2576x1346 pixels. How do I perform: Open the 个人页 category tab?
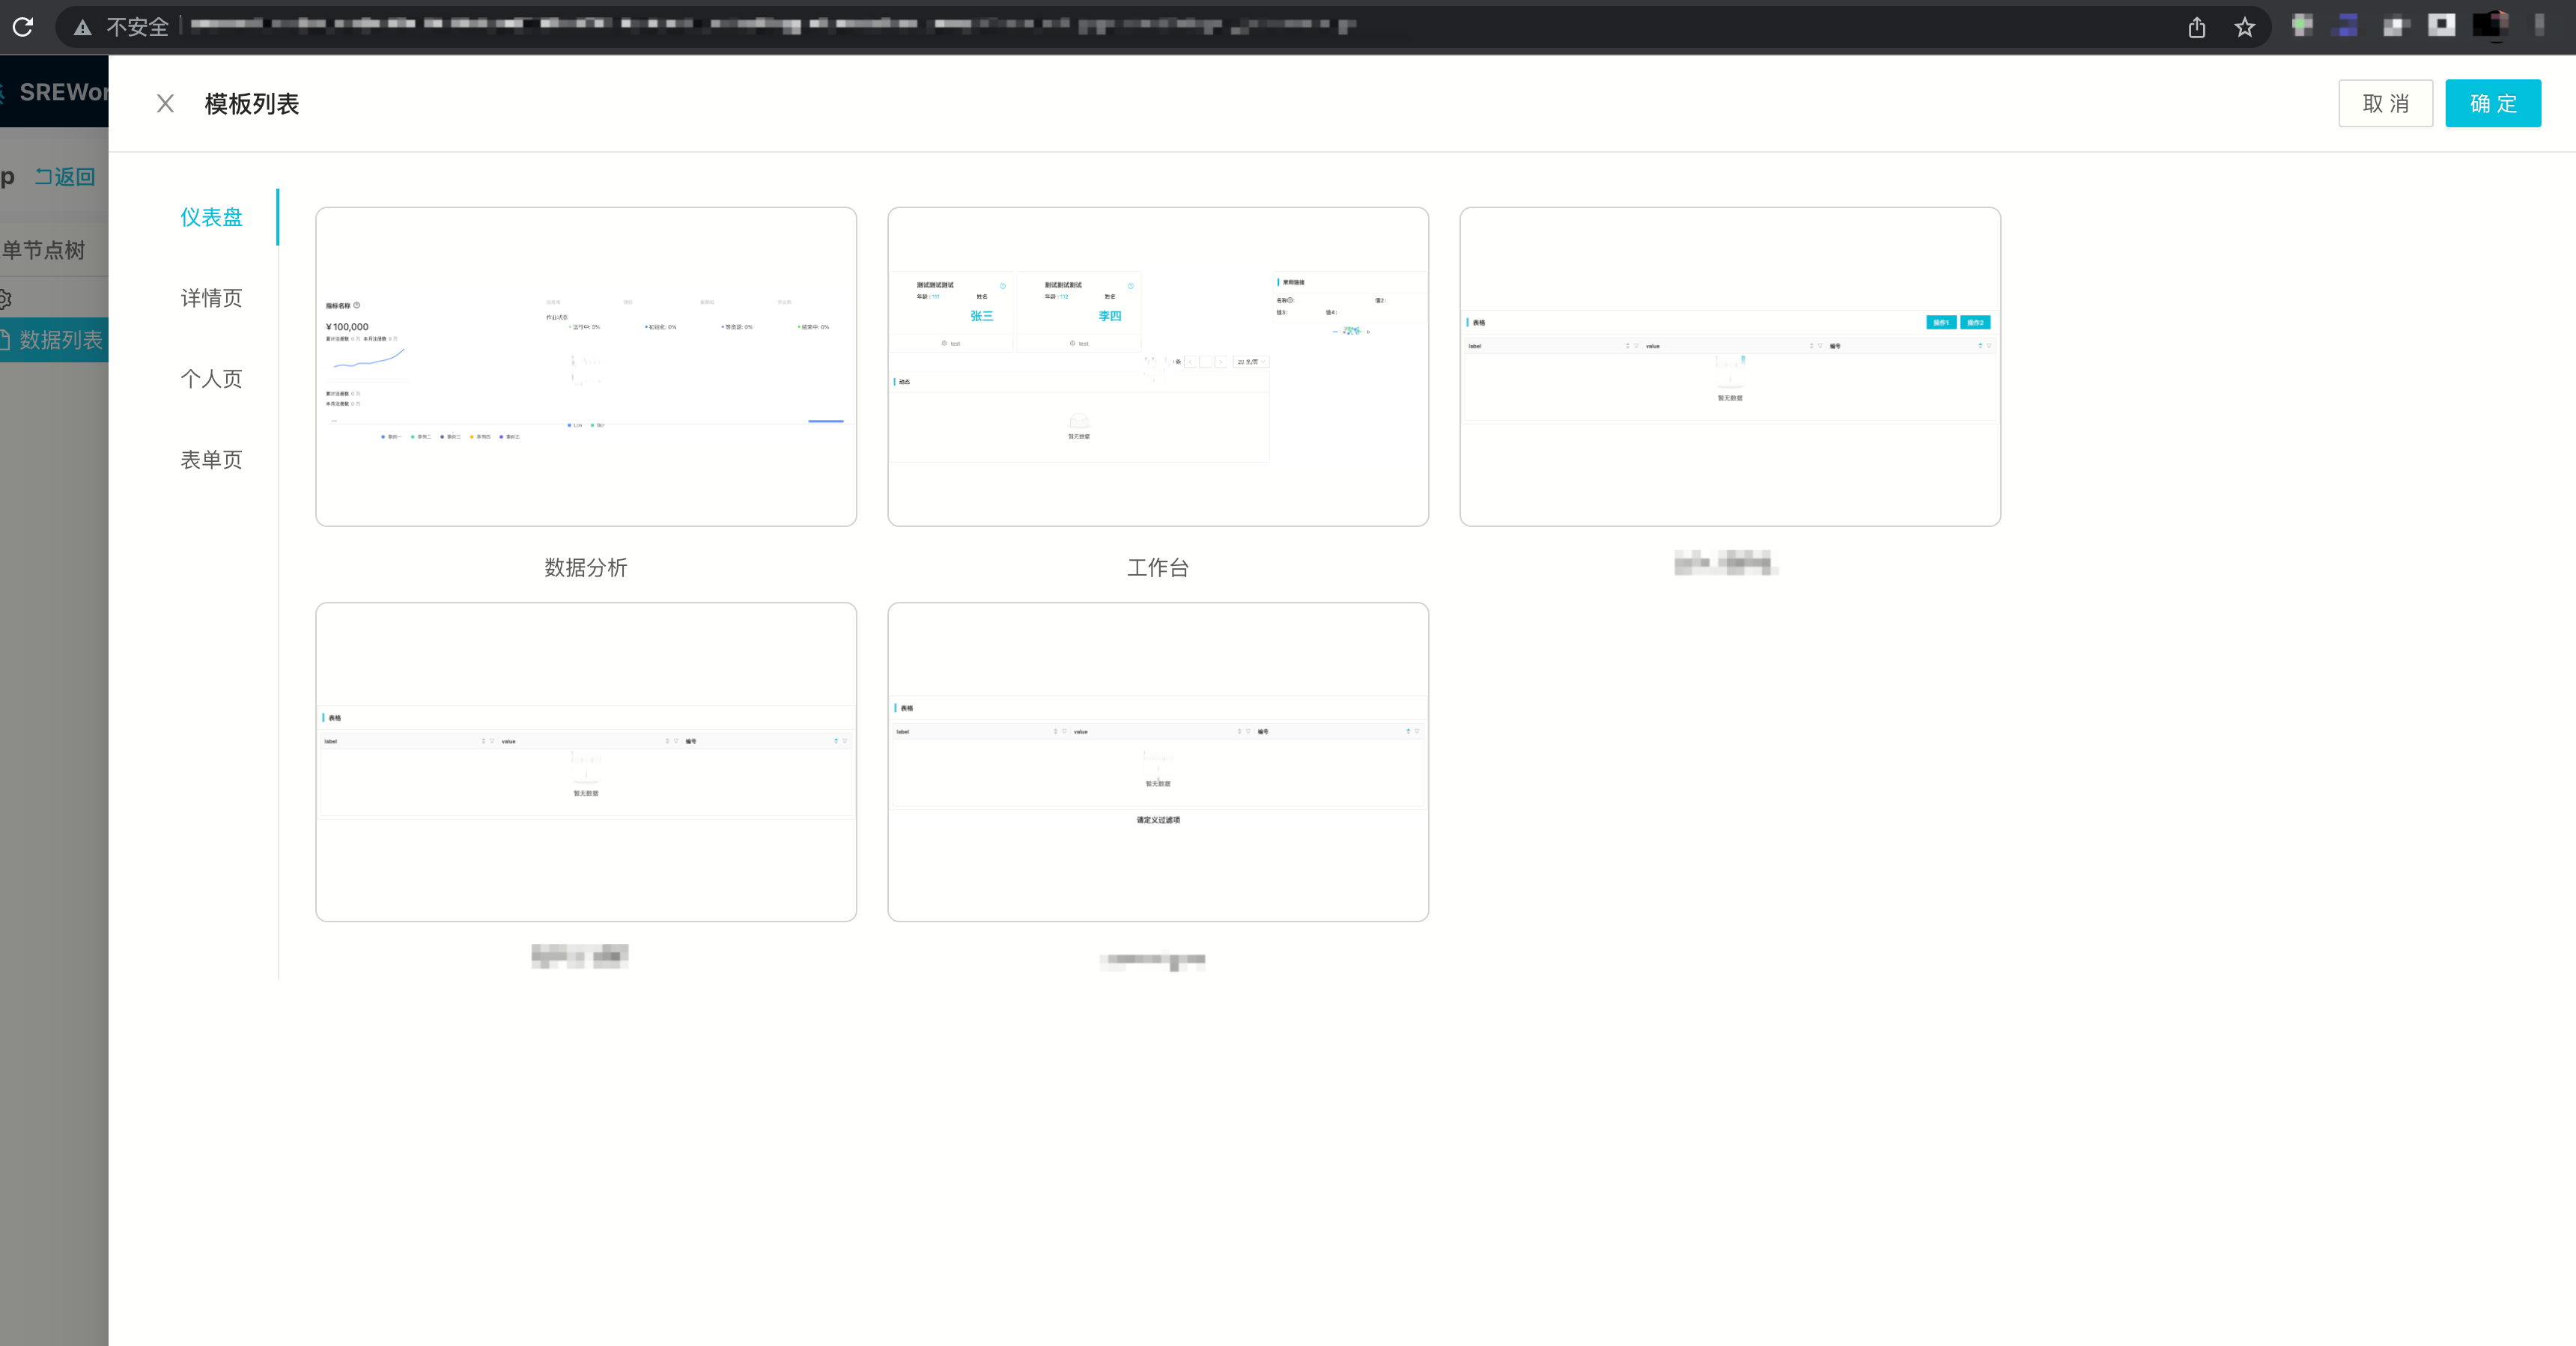[211, 379]
